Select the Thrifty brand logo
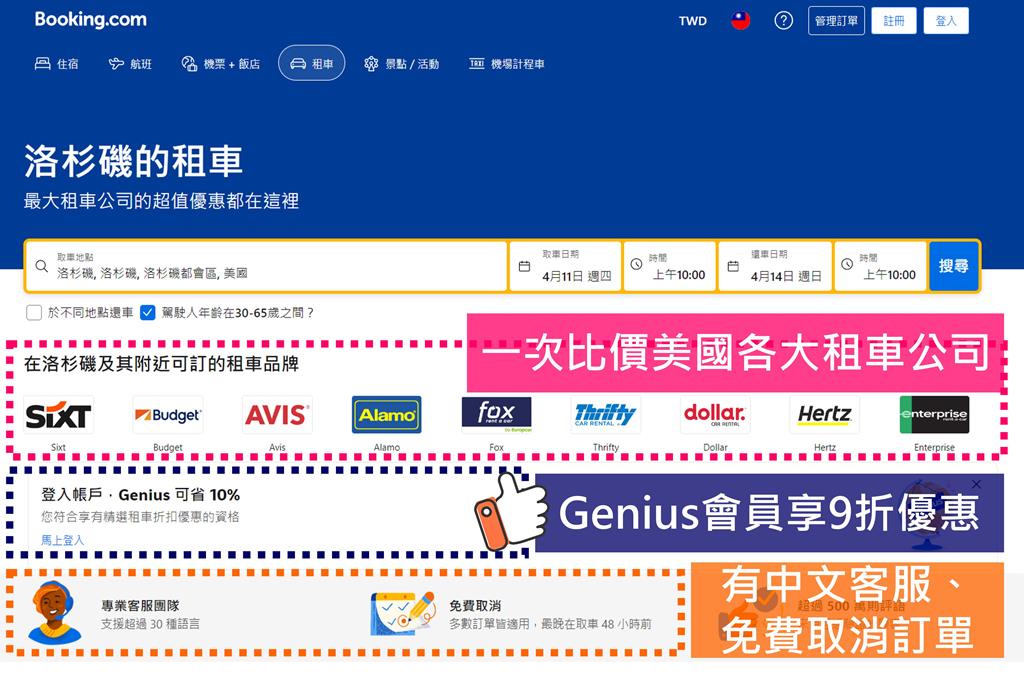 click(605, 415)
